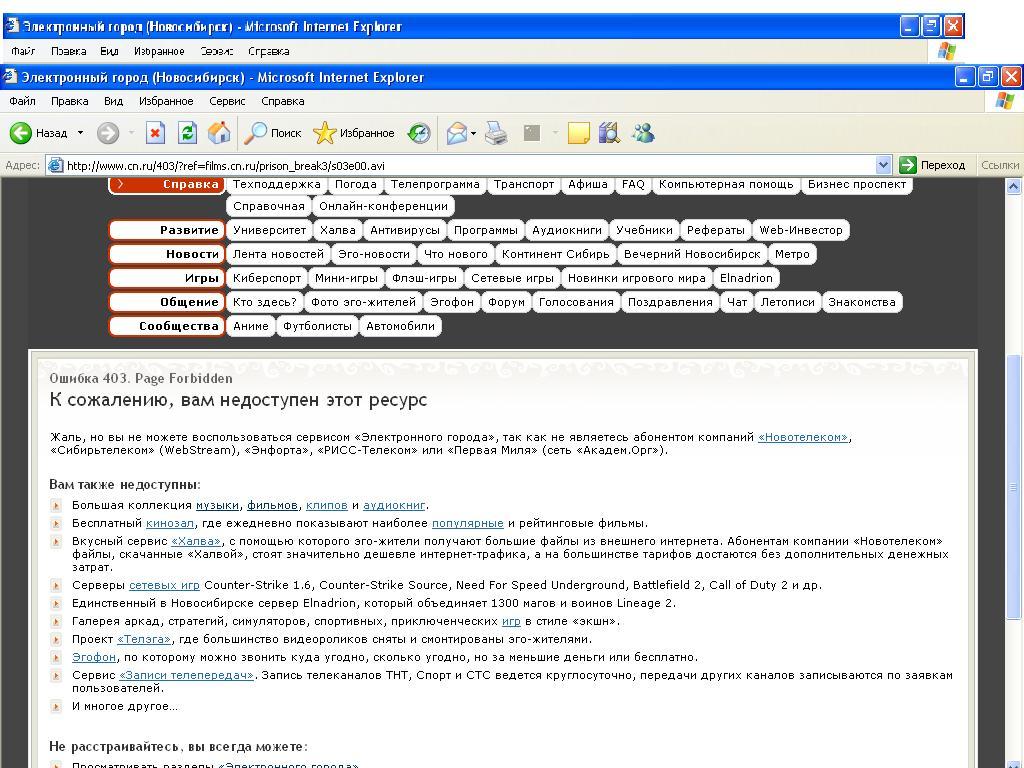
Task: Open the Лента новостей navigation item
Action: (278, 254)
